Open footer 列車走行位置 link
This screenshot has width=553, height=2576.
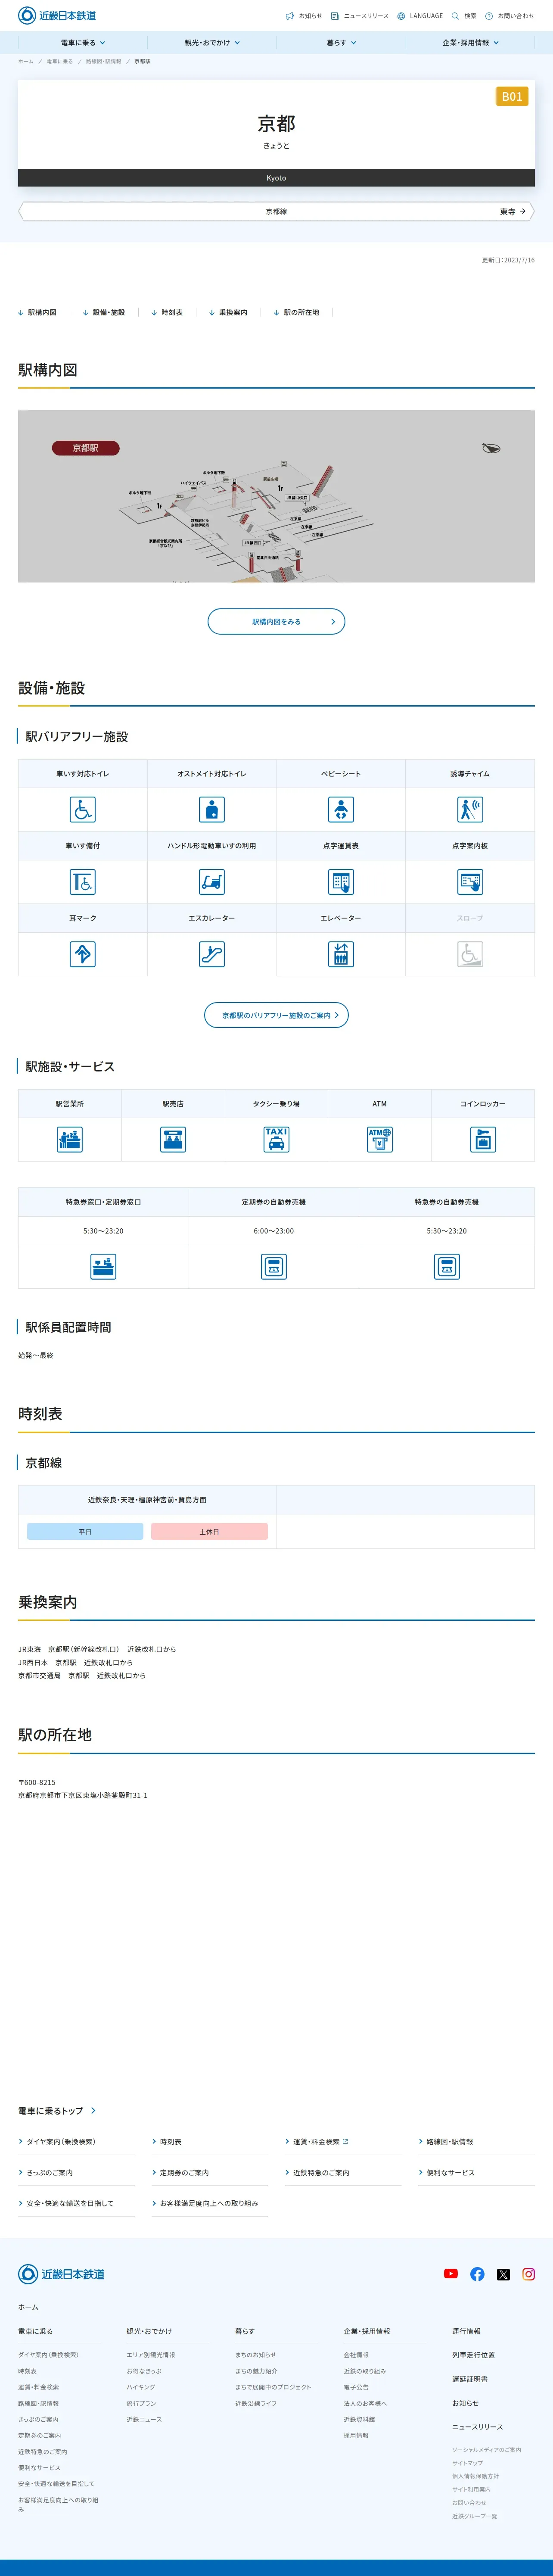tap(473, 2355)
